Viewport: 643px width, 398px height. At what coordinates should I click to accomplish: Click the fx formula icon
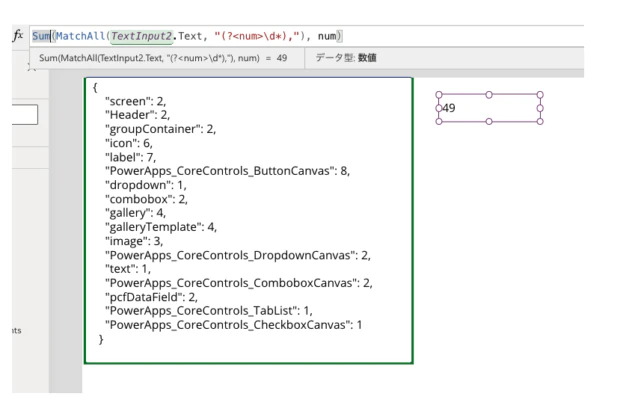coord(18,35)
